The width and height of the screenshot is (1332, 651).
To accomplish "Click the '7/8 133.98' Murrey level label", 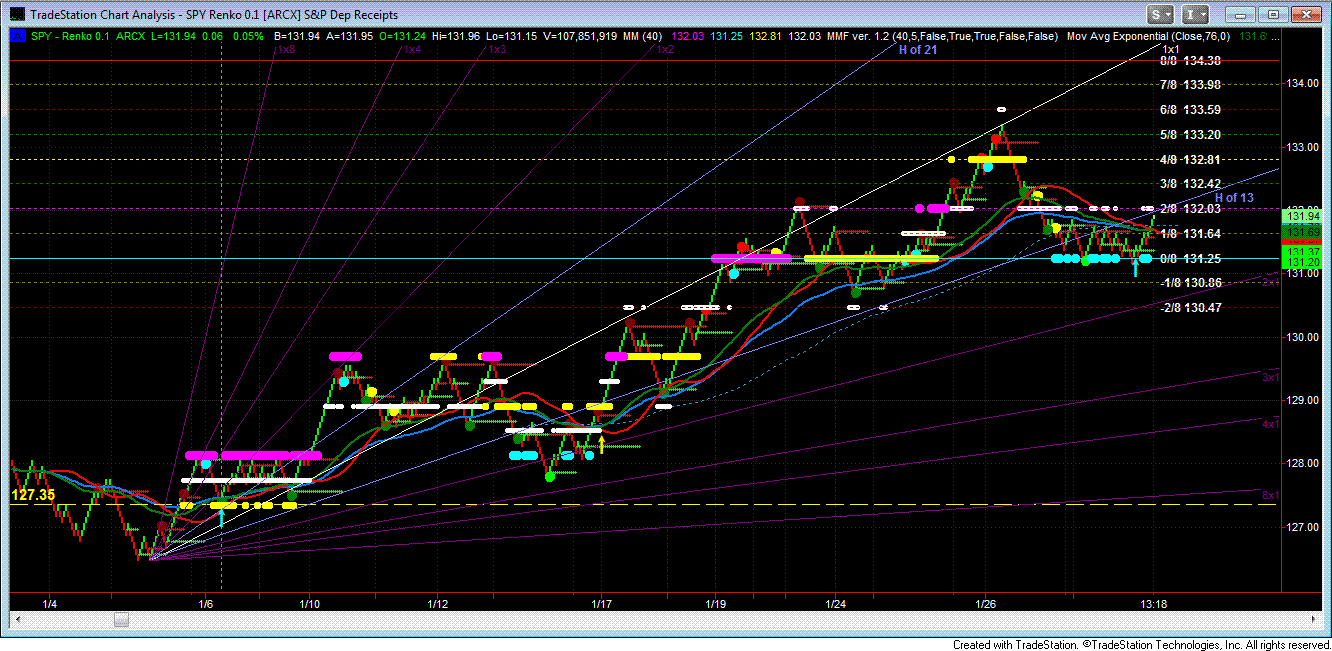I will point(1190,85).
